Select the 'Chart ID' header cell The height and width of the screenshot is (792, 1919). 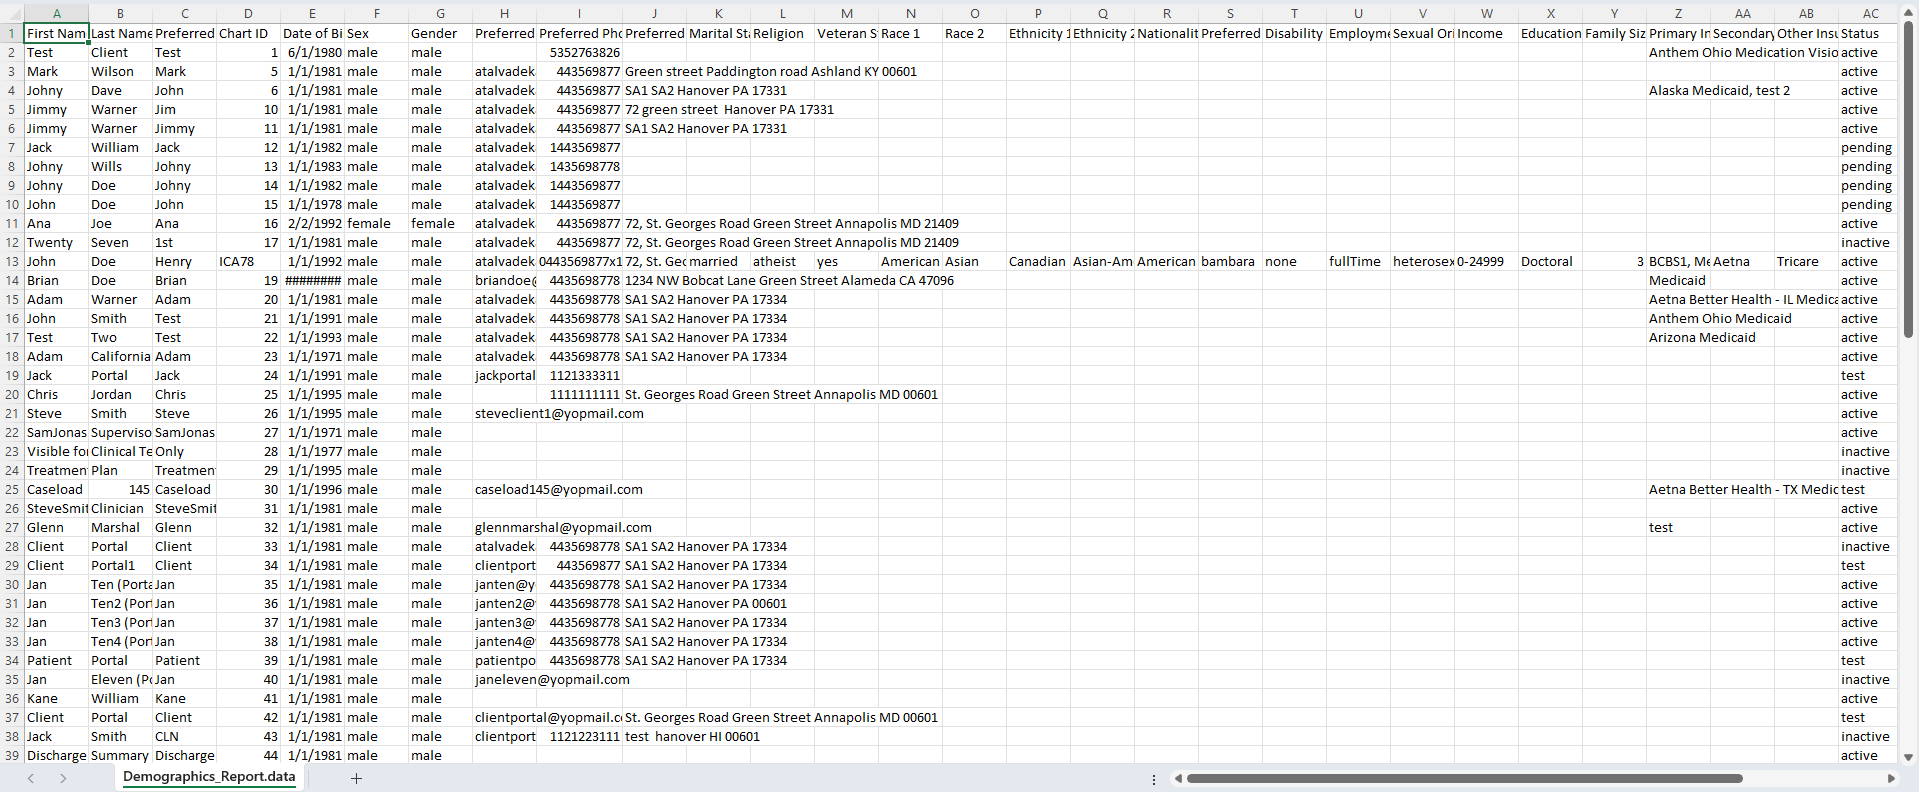(x=248, y=33)
